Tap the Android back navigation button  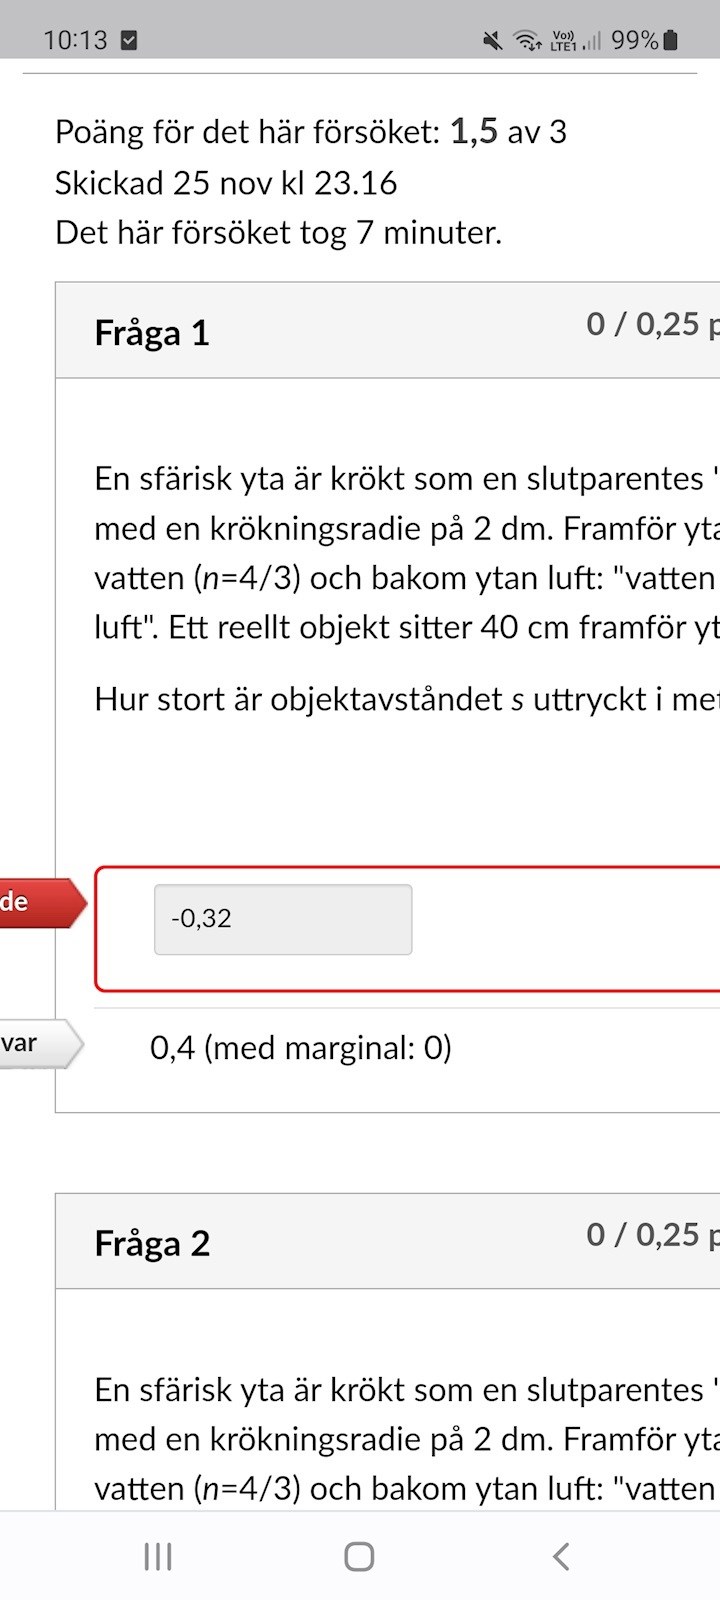(x=561, y=1556)
